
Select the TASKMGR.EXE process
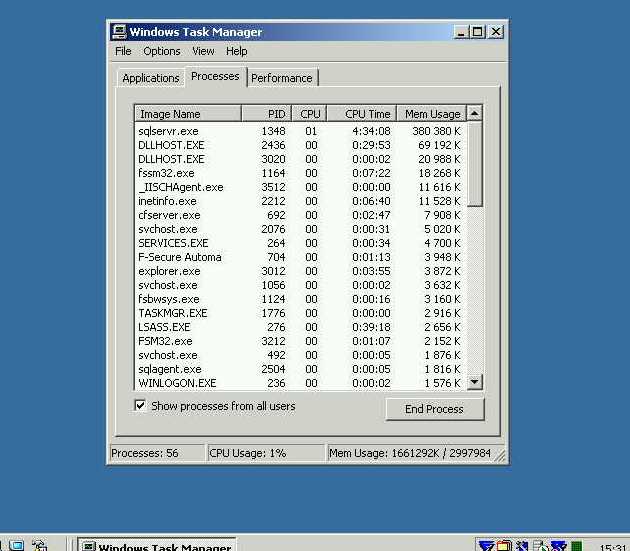(x=300, y=313)
